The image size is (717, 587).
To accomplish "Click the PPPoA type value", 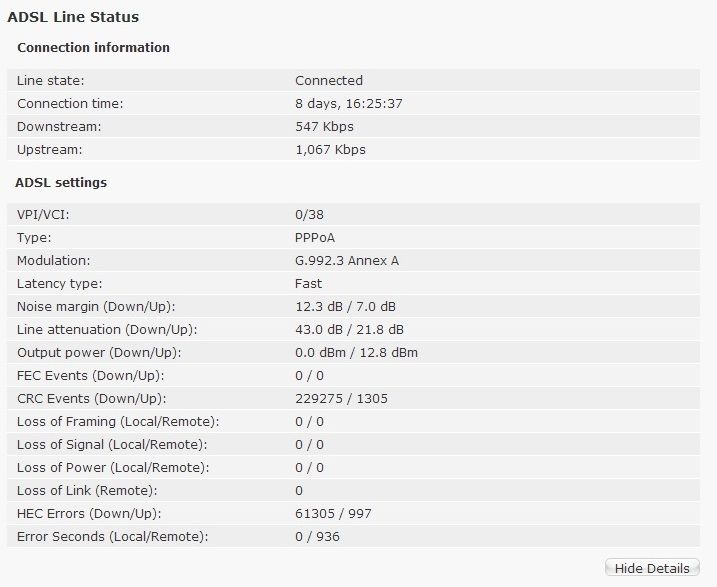I will coord(315,238).
